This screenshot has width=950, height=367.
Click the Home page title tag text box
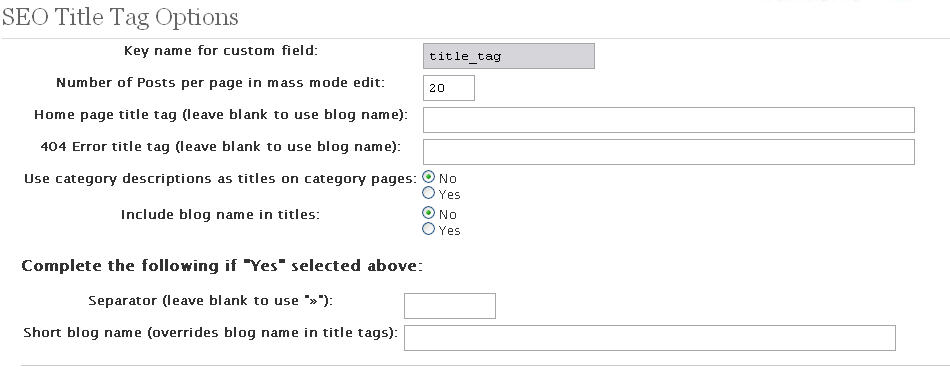668,120
